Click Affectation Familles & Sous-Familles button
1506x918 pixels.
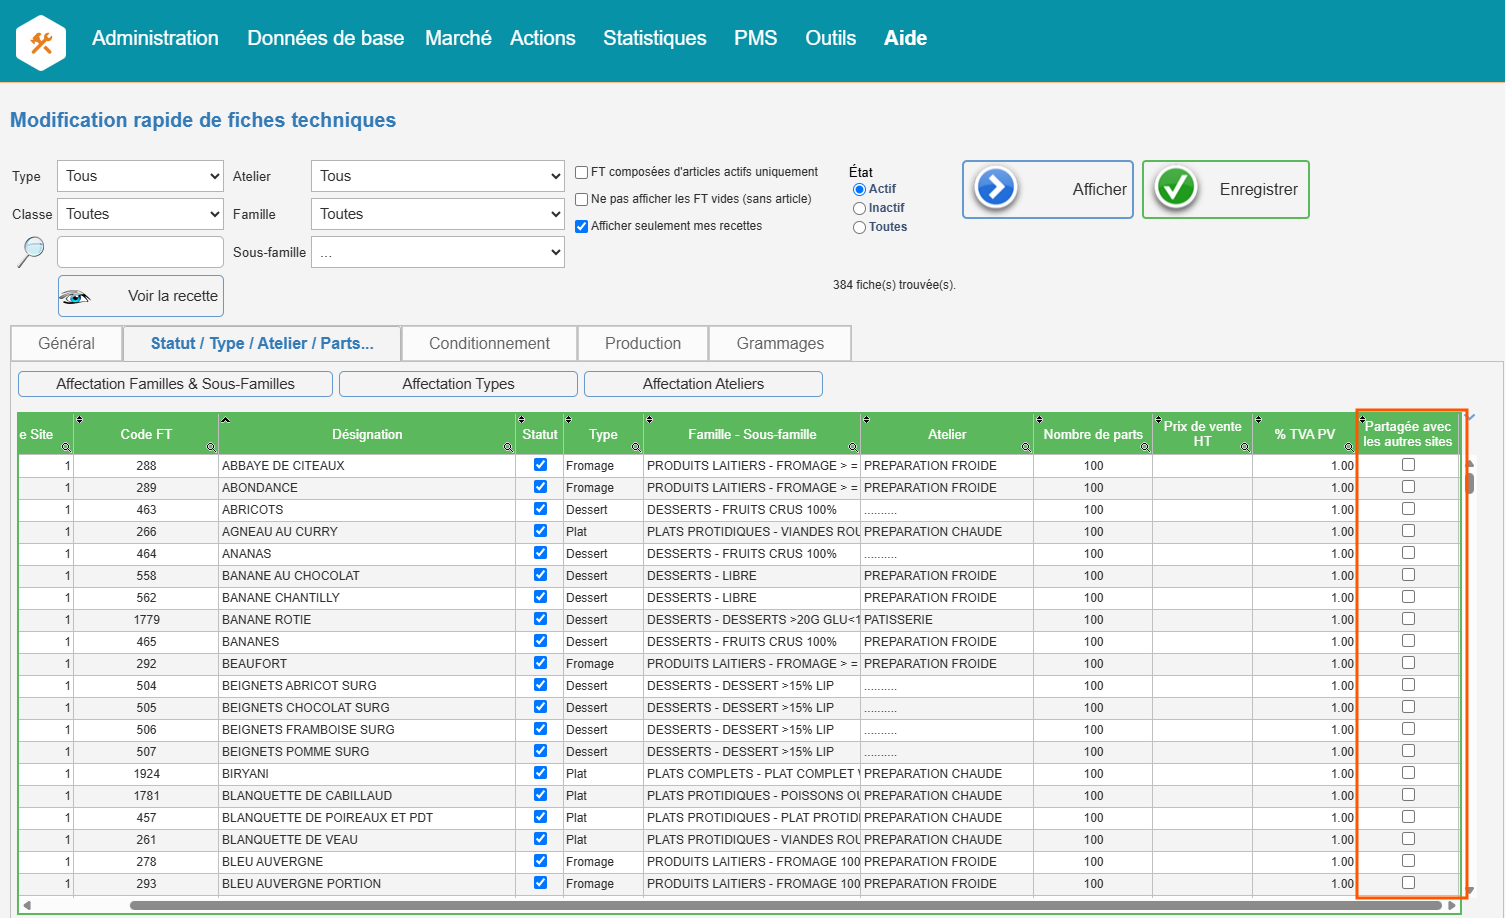click(x=176, y=384)
